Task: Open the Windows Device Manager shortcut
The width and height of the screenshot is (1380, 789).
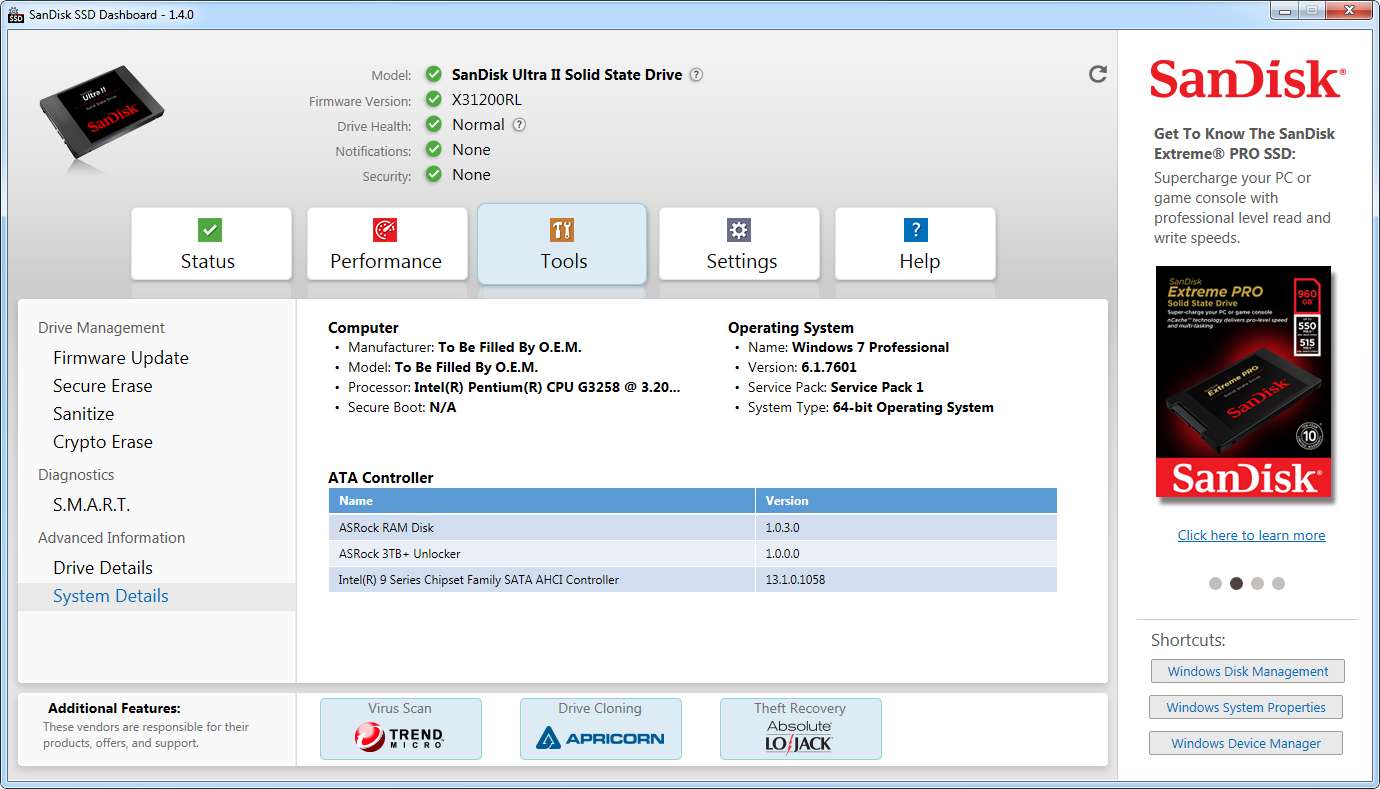Action: point(1245,743)
